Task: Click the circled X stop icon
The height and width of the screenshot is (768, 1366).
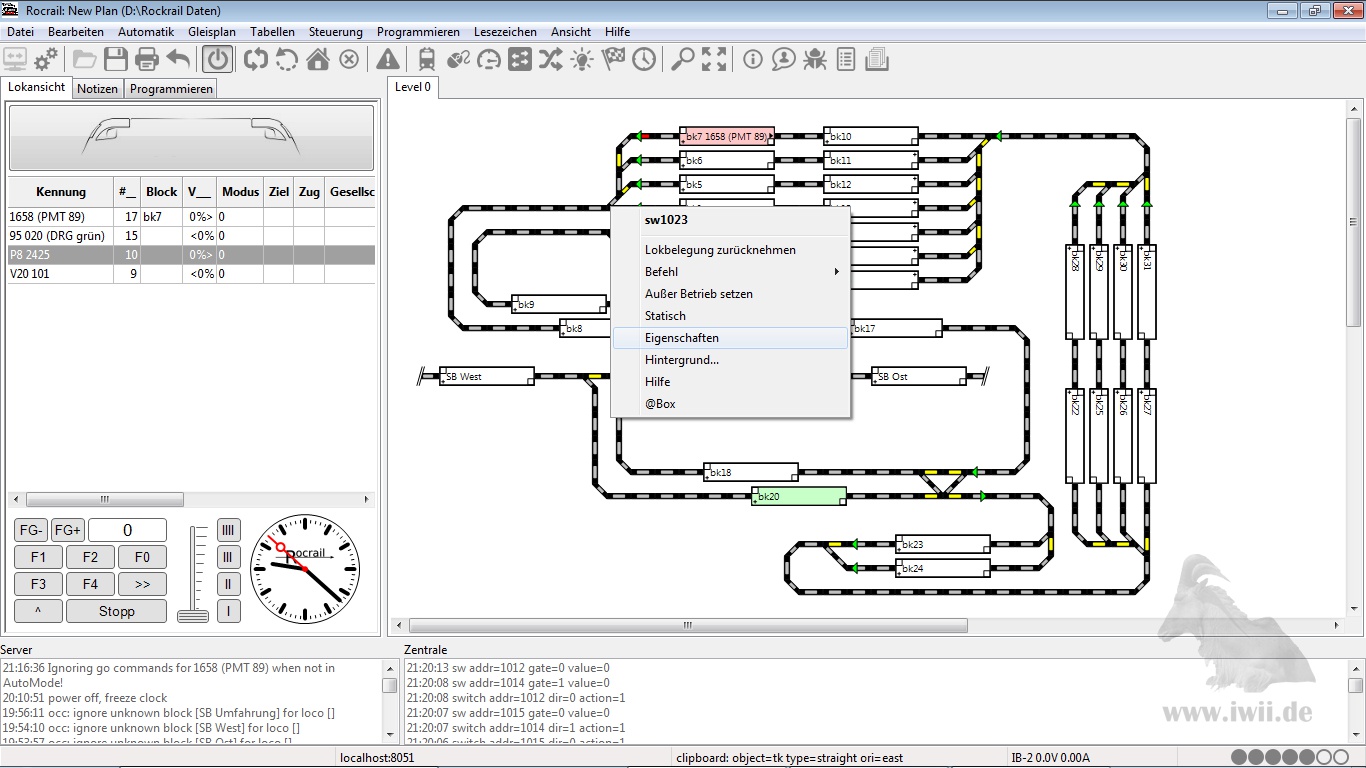Action: point(349,59)
